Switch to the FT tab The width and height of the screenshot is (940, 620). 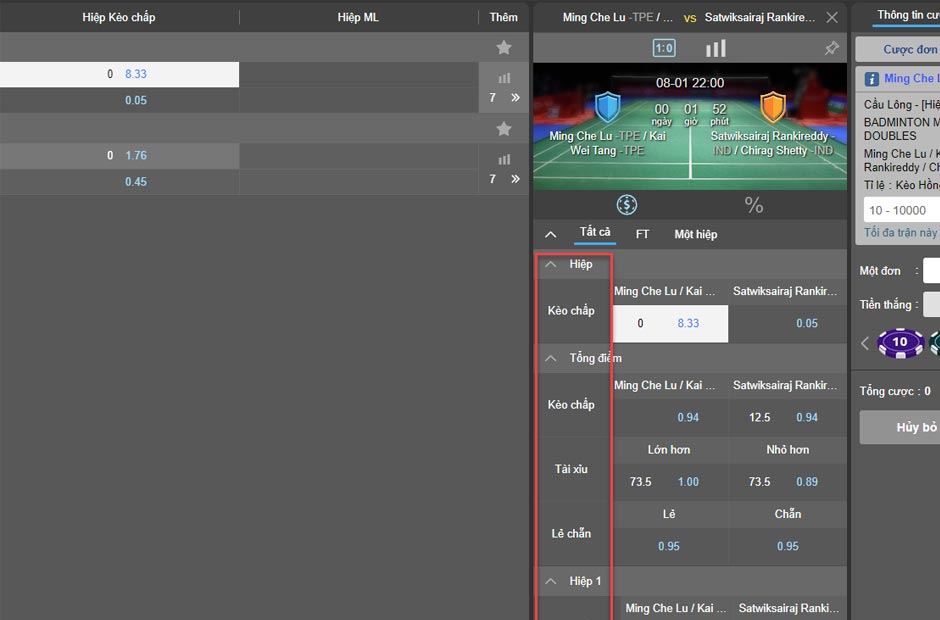pos(642,234)
